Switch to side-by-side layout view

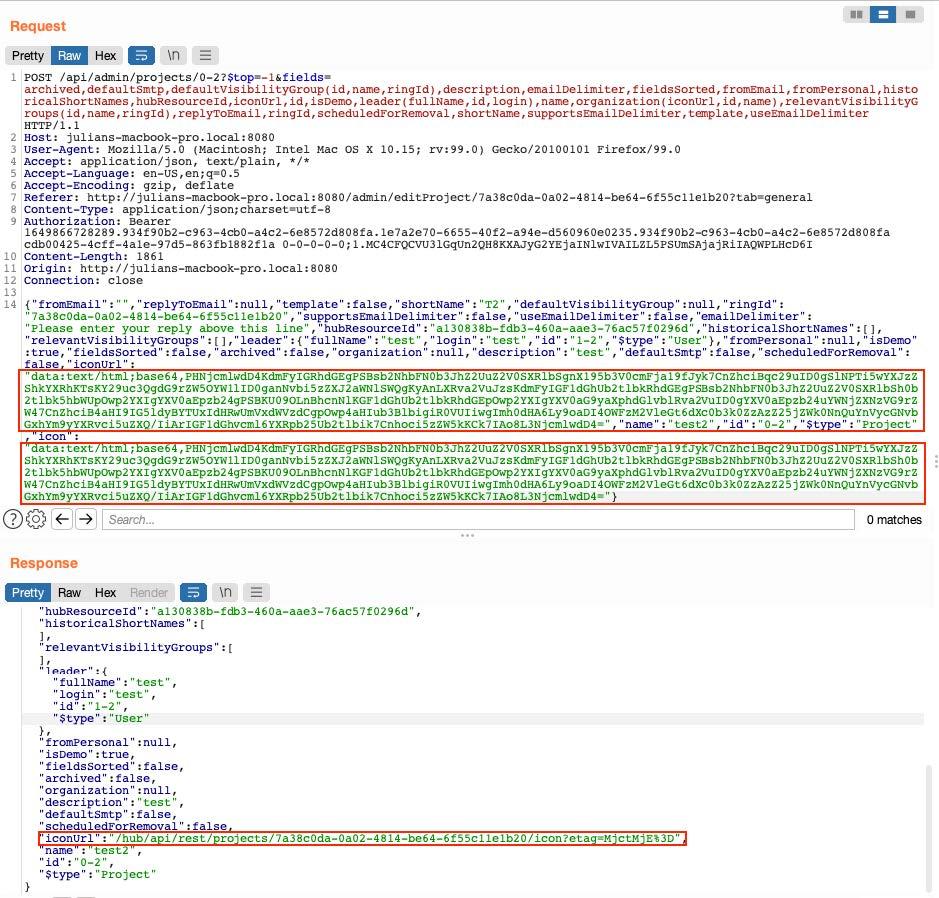(x=856, y=14)
